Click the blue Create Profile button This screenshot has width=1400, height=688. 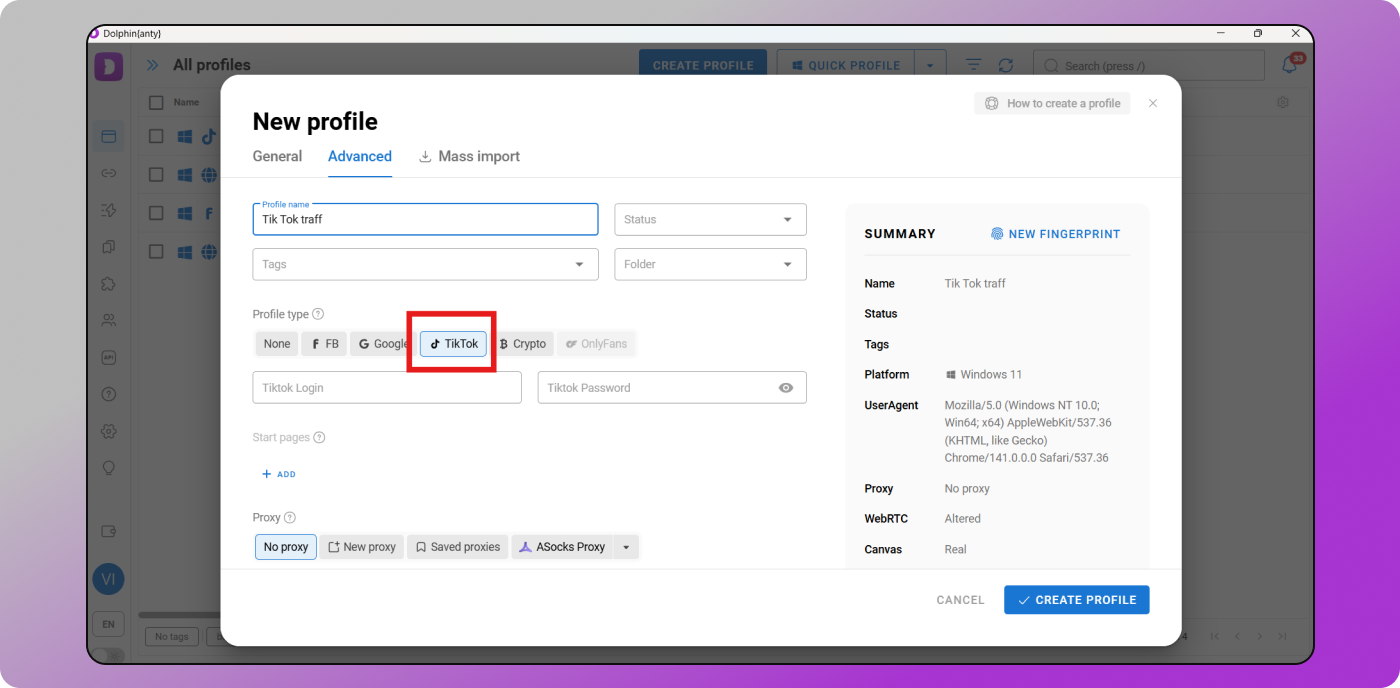coord(1076,600)
